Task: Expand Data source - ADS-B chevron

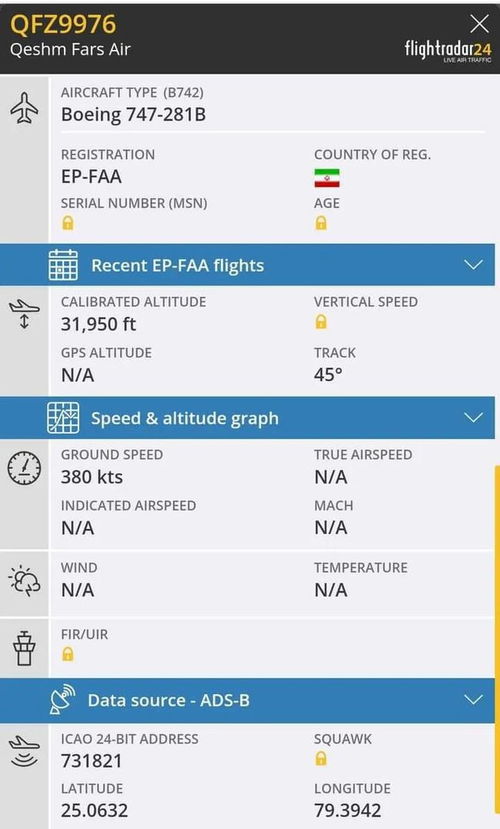Action: click(x=473, y=699)
